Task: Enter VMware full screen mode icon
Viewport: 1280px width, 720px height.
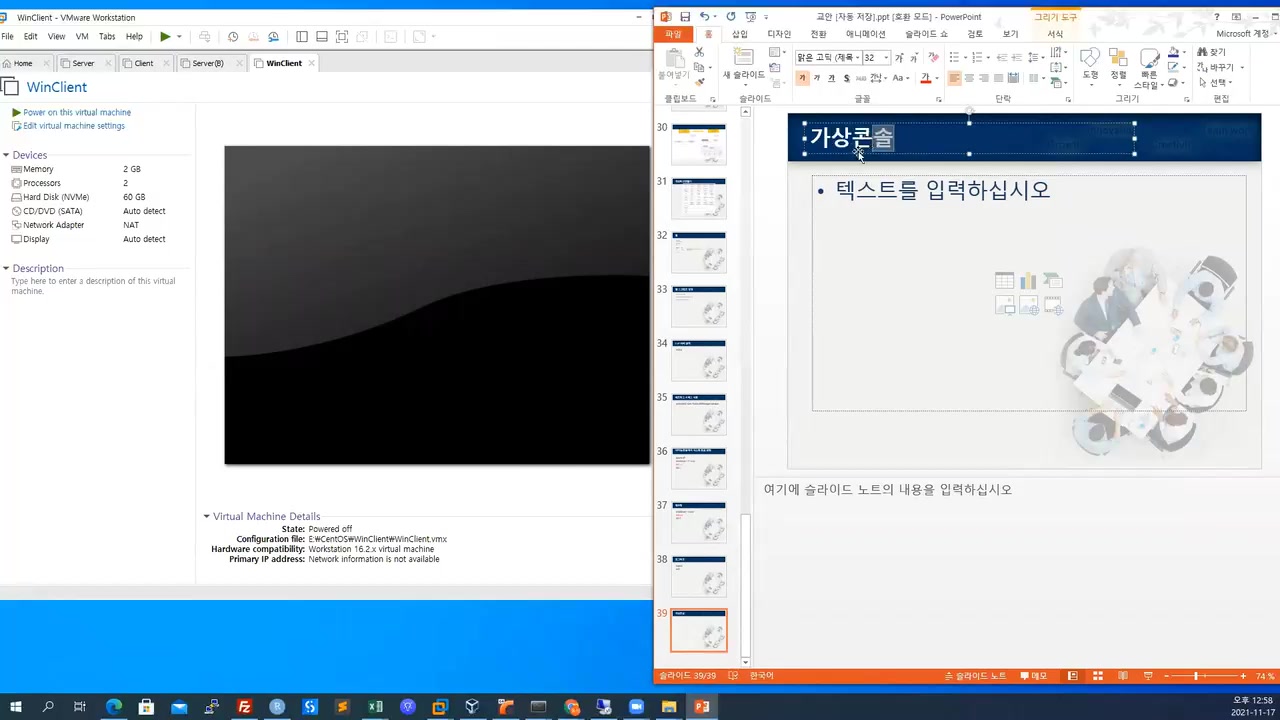Action: [x=341, y=37]
